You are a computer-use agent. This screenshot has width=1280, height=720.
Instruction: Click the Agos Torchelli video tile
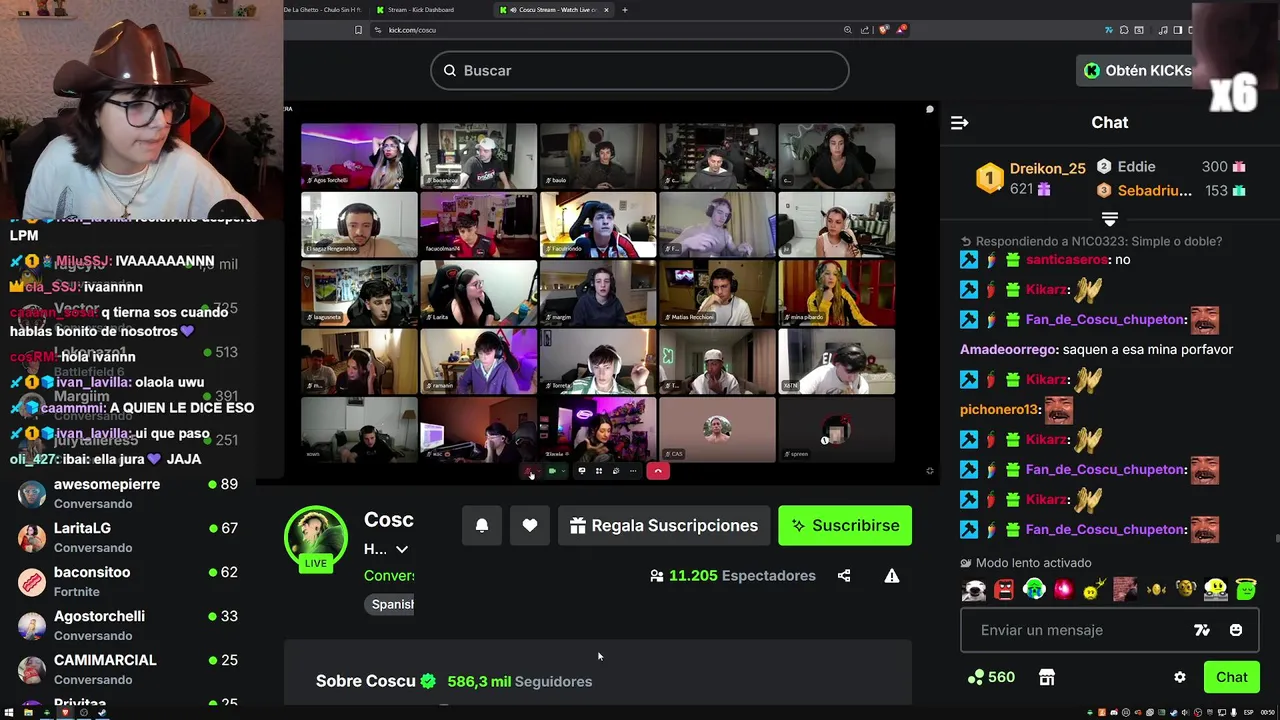tap(359, 156)
